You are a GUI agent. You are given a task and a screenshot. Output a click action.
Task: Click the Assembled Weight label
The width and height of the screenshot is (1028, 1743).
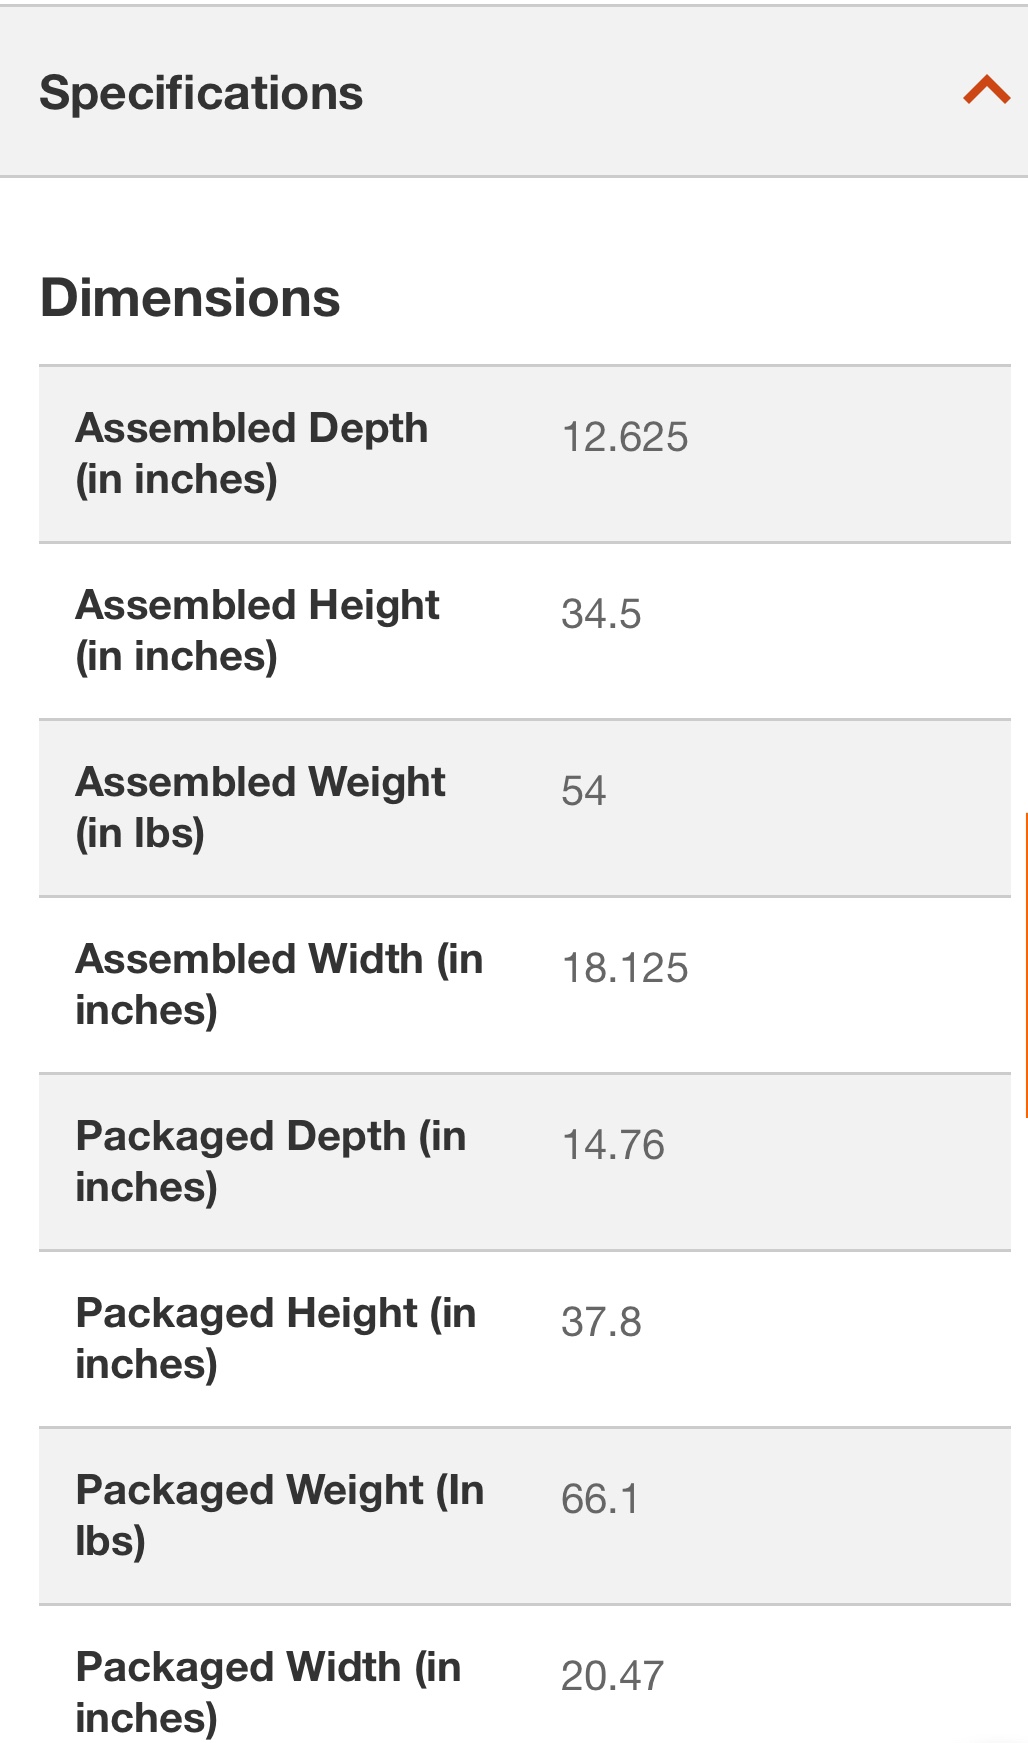point(261,807)
